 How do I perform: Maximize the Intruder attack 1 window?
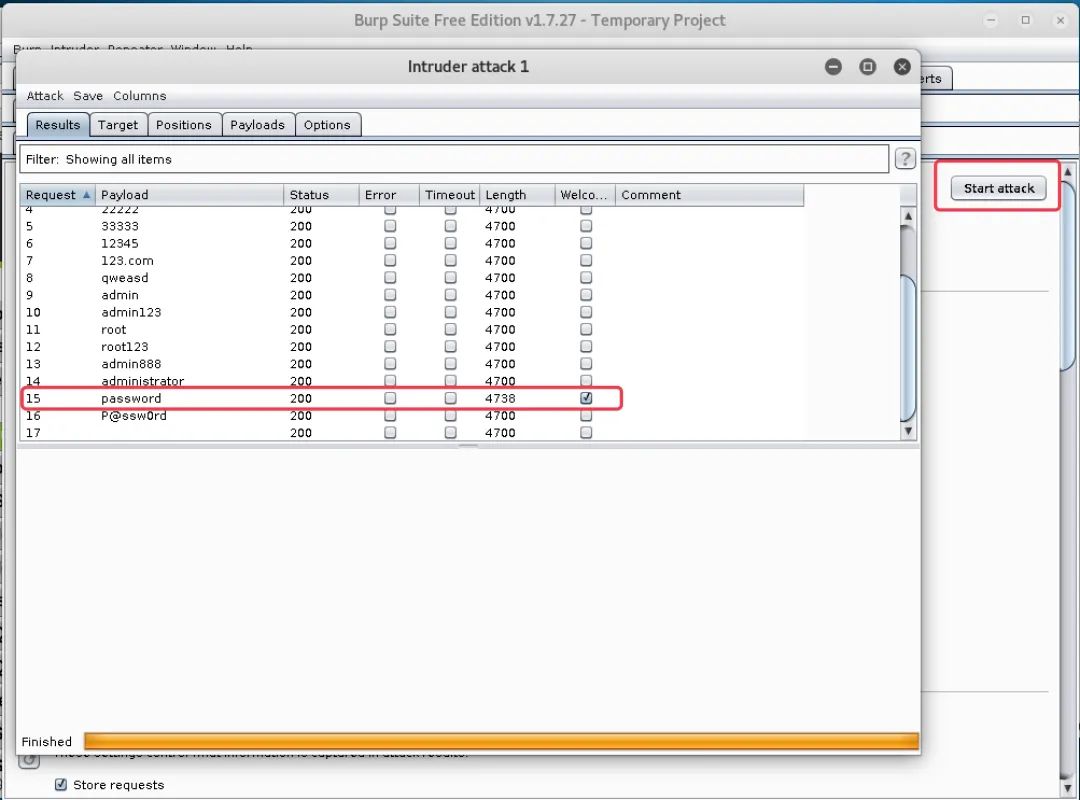(x=868, y=67)
